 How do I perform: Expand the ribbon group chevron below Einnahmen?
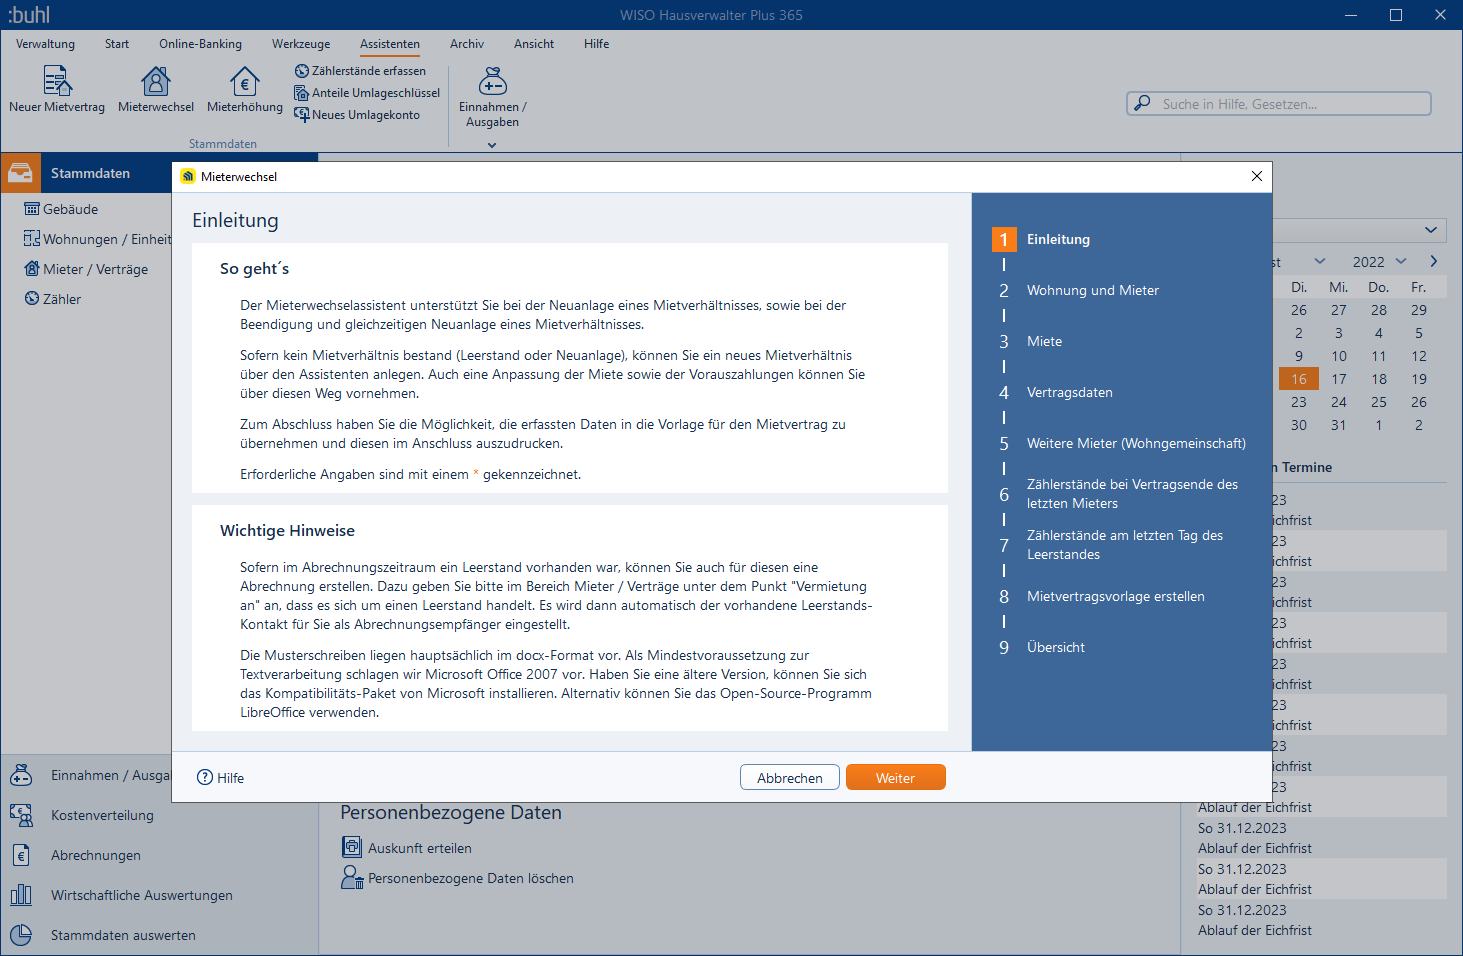click(492, 145)
